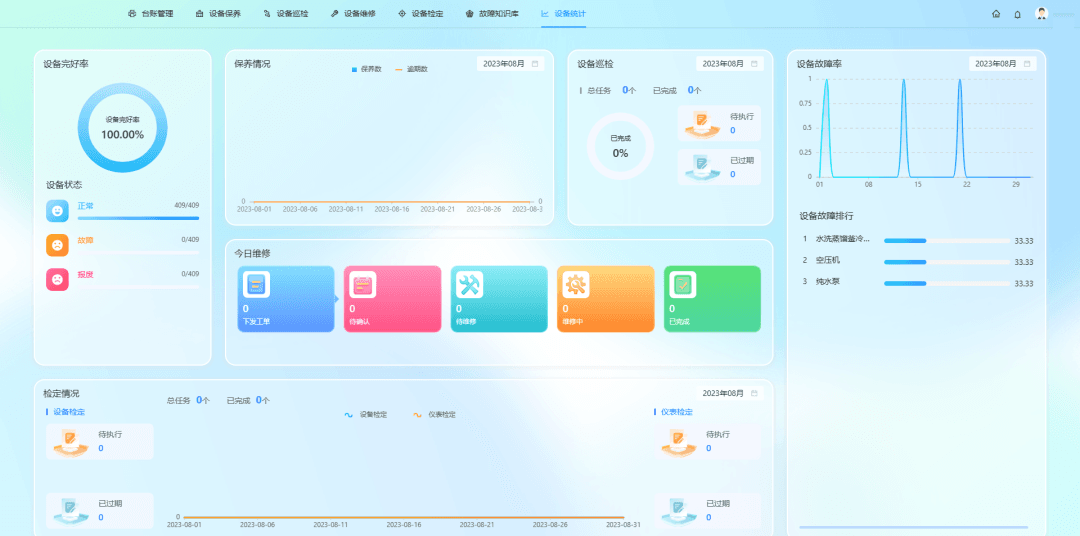Click the 空压机 ranking row name
The height and width of the screenshot is (536, 1080).
[x=827, y=260]
